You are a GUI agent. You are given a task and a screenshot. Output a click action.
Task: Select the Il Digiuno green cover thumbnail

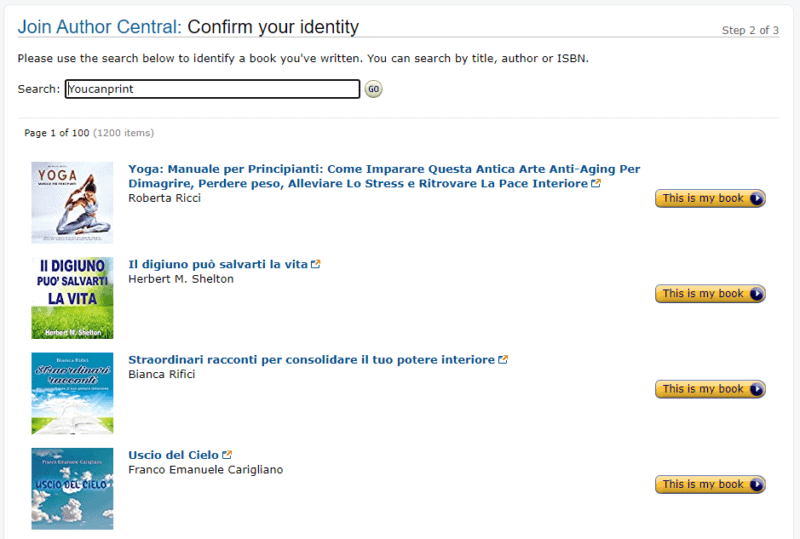pyautogui.click(x=72, y=298)
